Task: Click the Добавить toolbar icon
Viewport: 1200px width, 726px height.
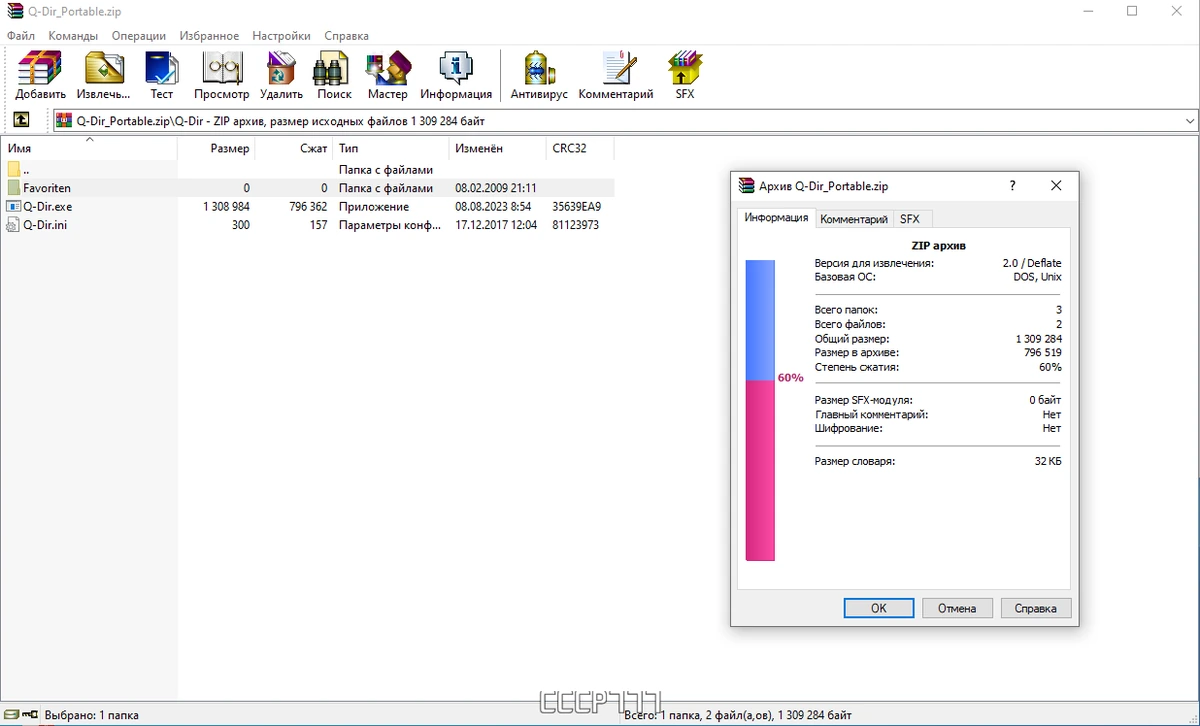Action: pyautogui.click(x=40, y=68)
